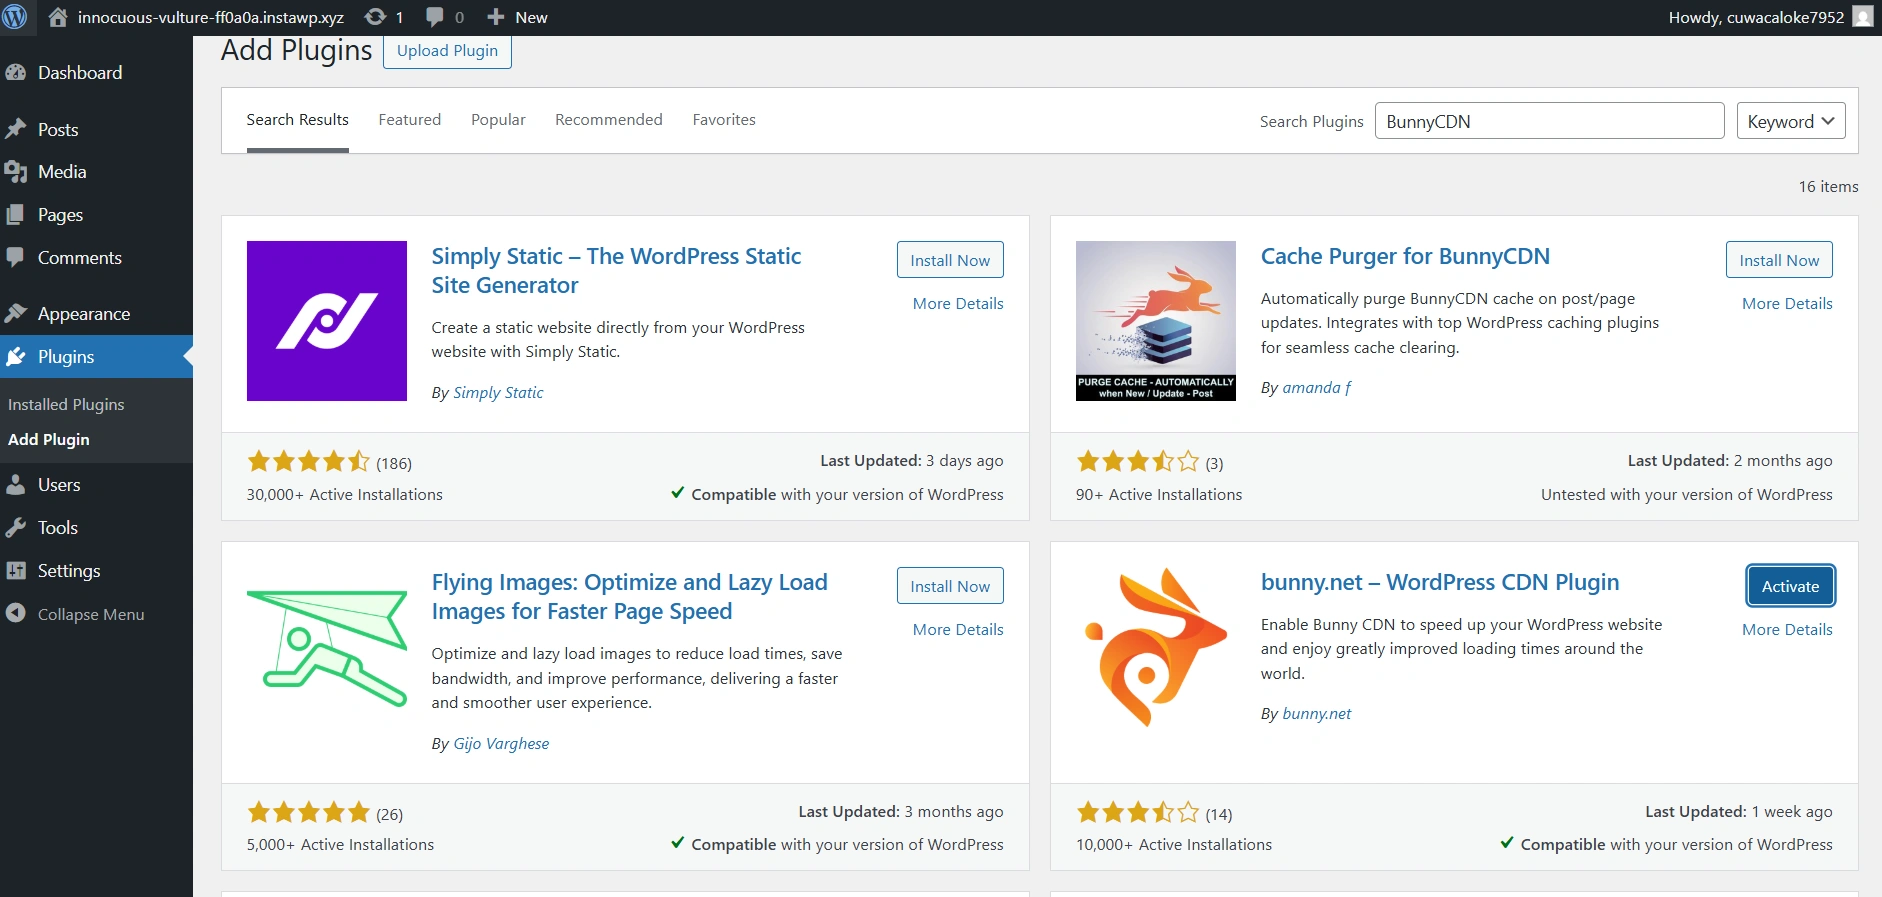Open Add Plugin submenu item
The width and height of the screenshot is (1882, 897).
[49, 440]
